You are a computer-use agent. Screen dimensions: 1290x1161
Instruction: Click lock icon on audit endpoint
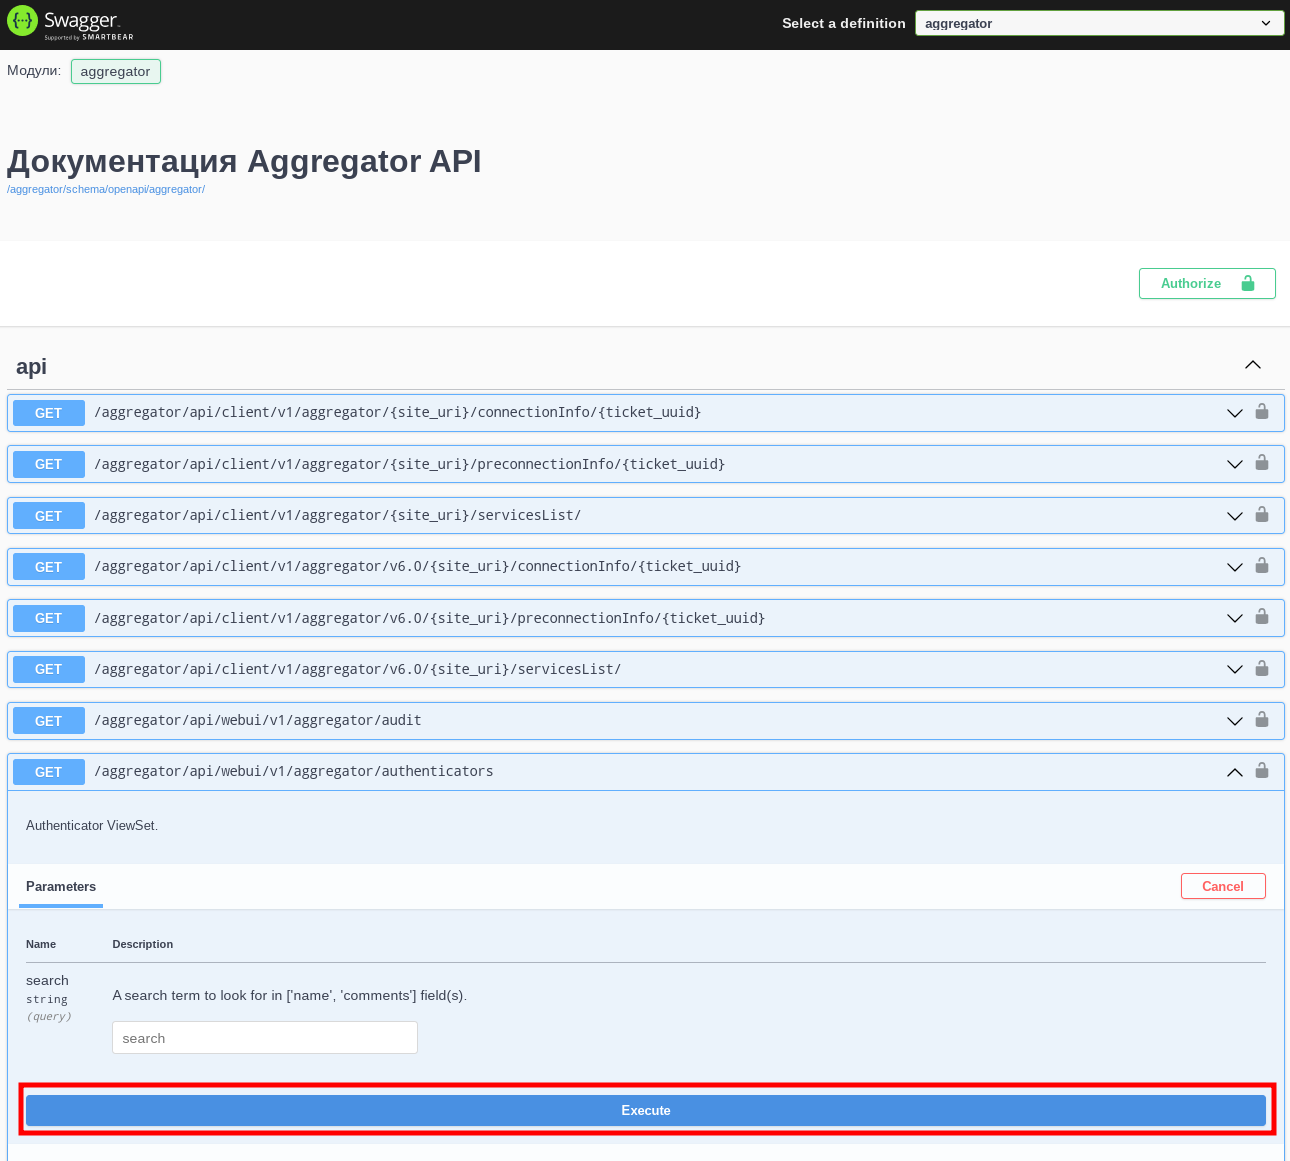1262,720
